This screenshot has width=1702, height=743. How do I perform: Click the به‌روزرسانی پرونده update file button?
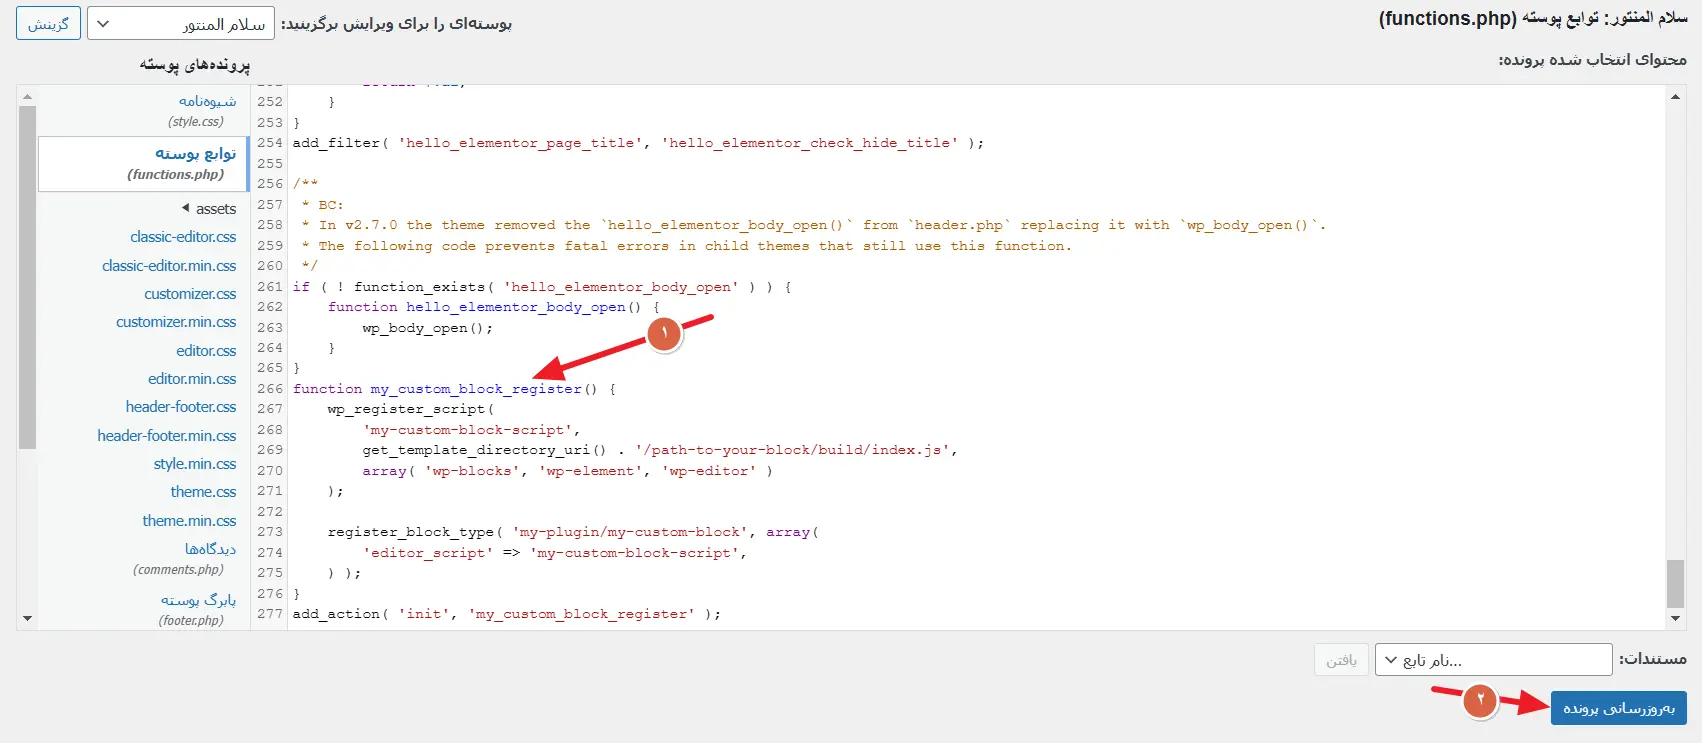1619,708
